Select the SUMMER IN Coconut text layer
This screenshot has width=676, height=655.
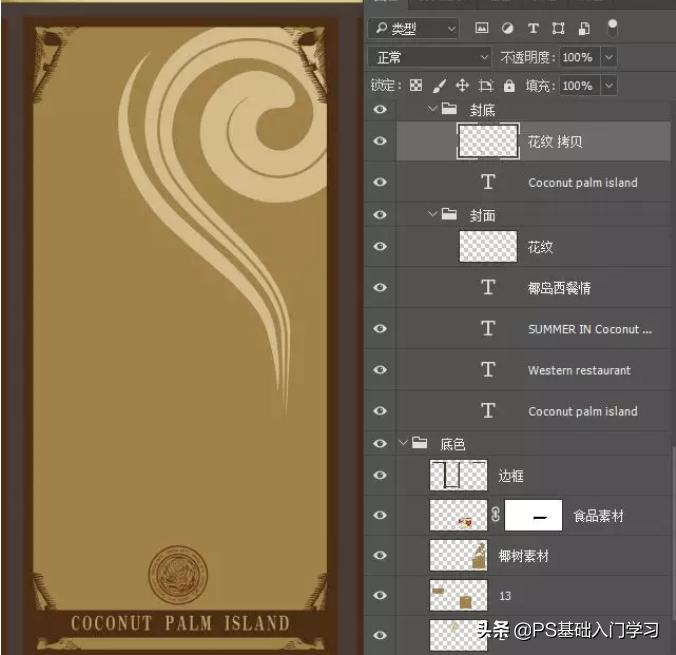coord(589,329)
